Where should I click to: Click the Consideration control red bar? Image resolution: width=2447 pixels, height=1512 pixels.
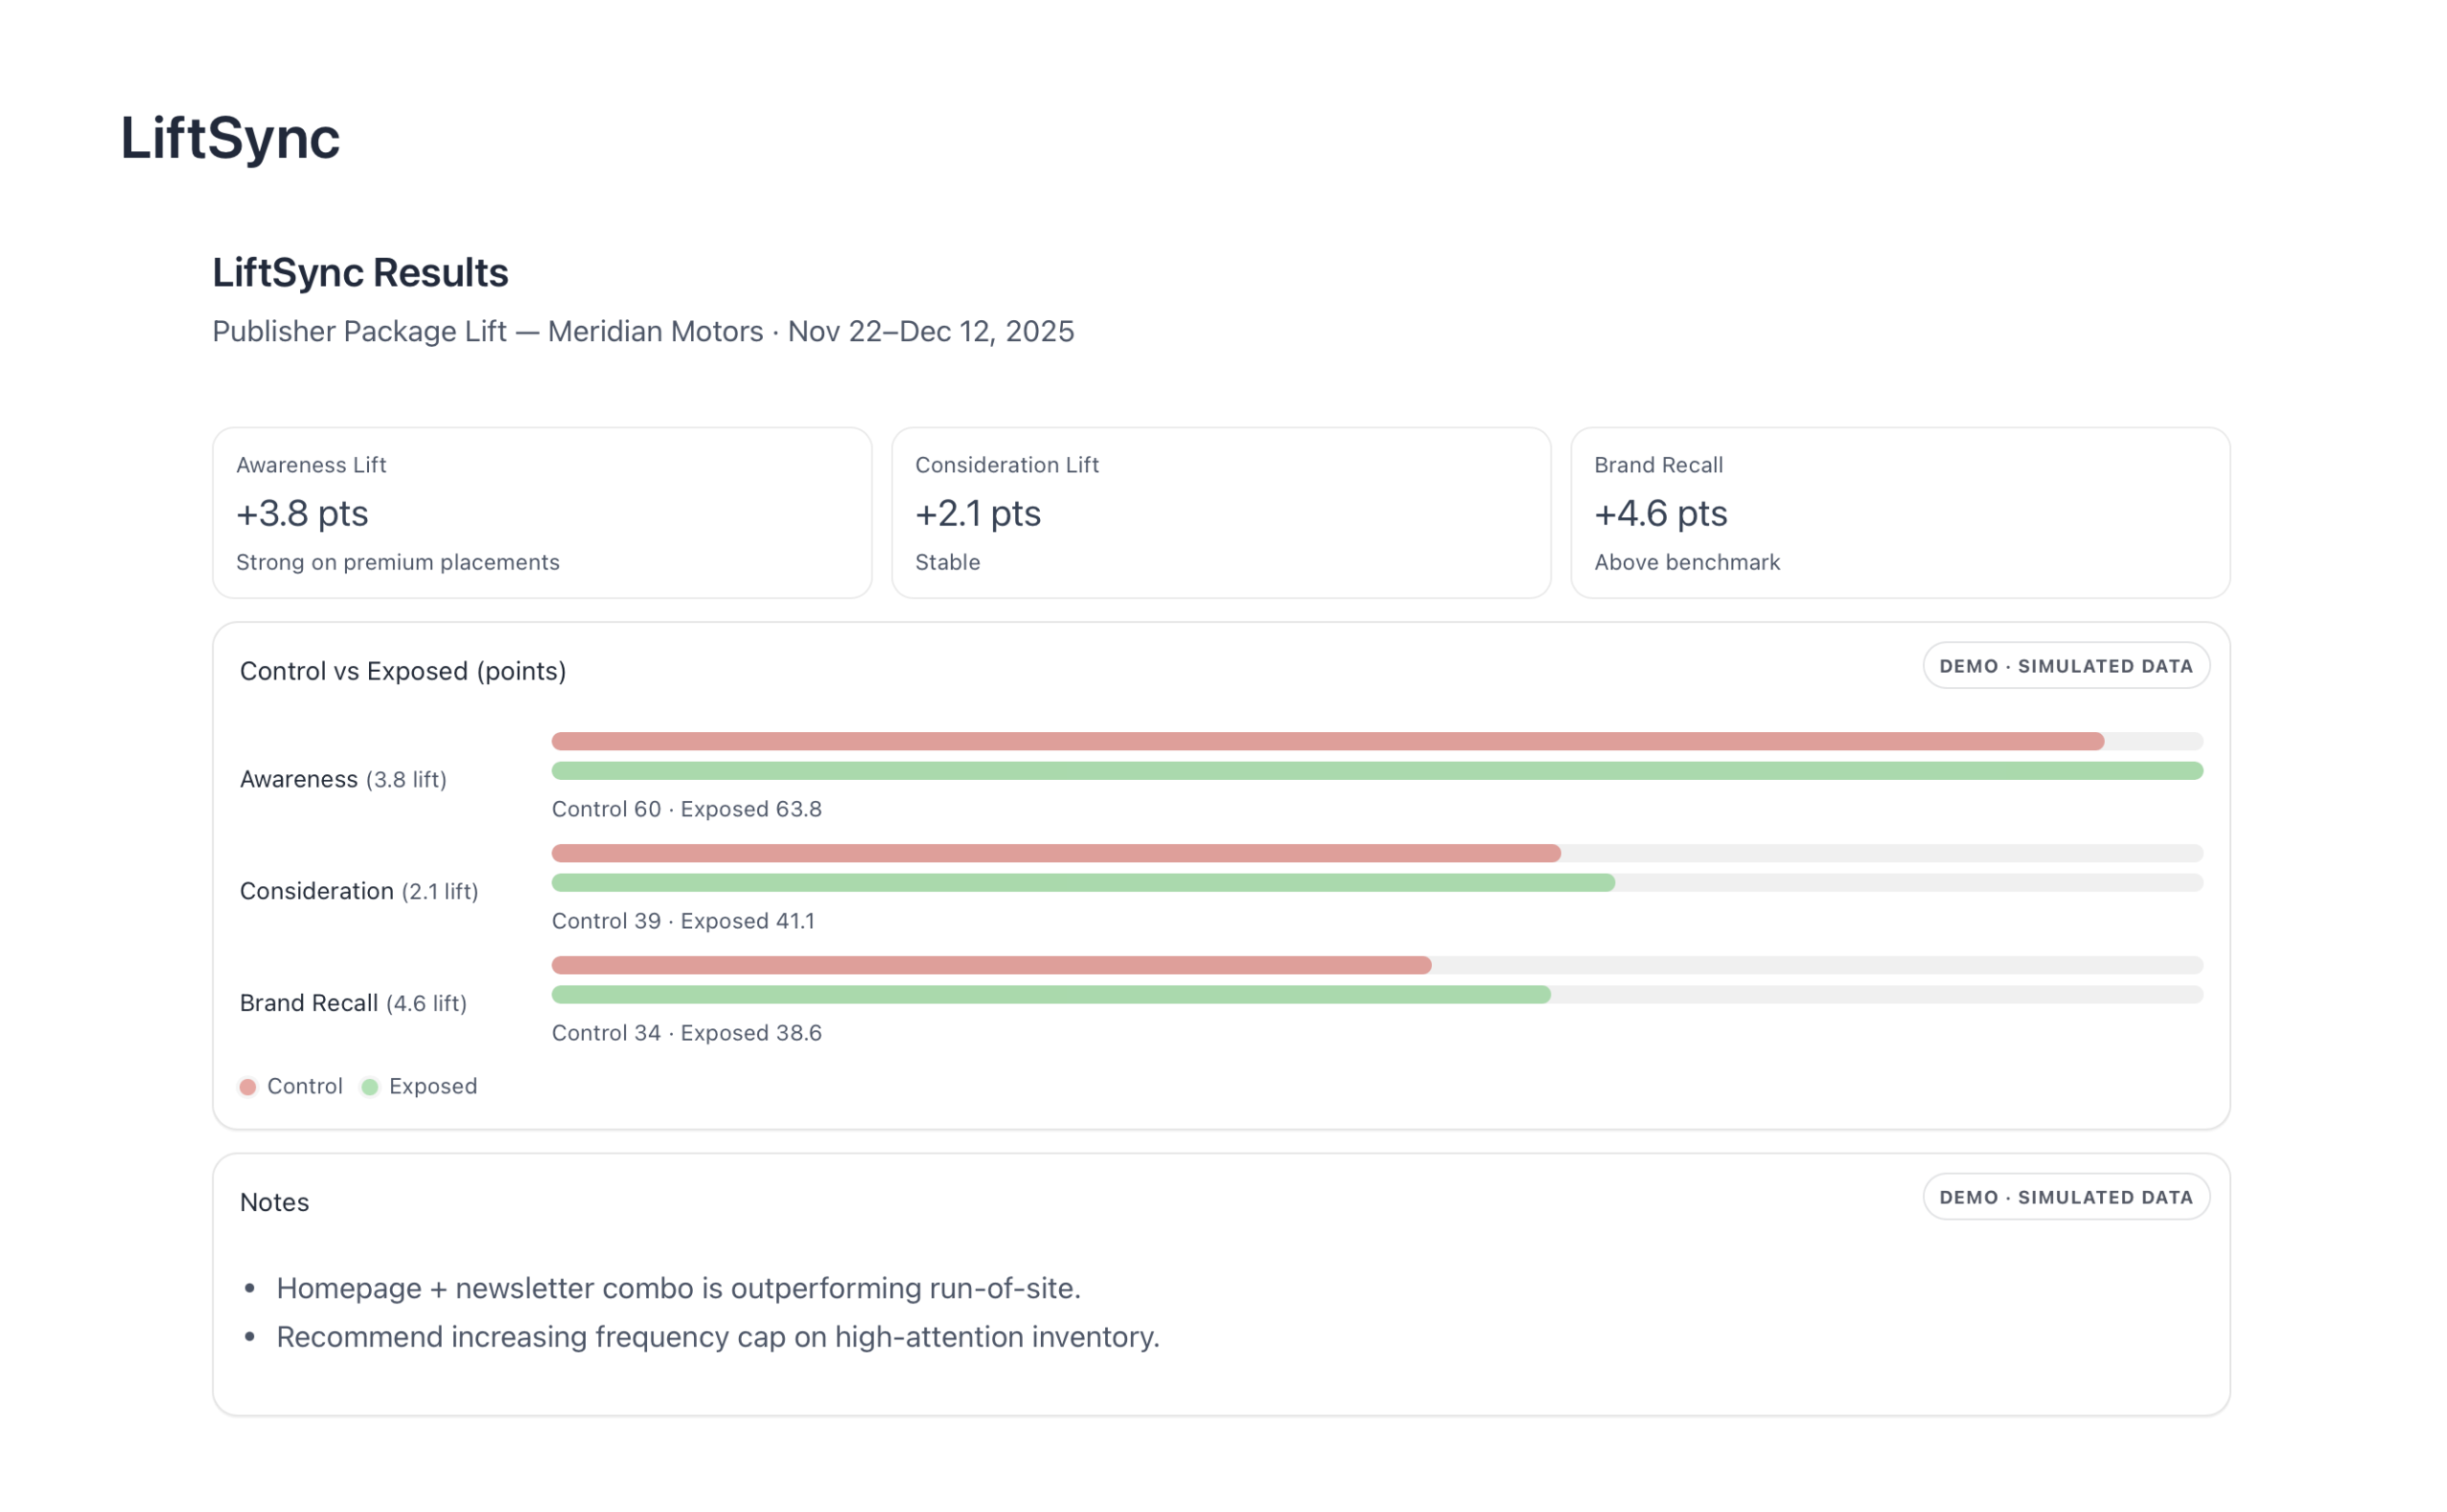click(x=1056, y=853)
